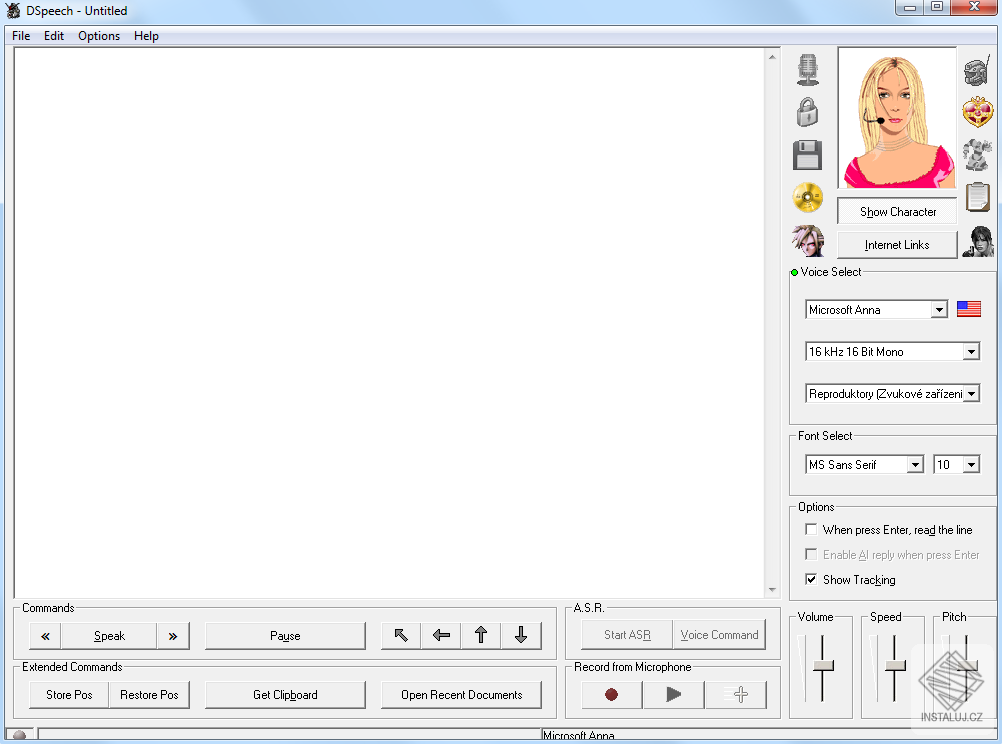Screen dimensions: 1002x744
Task: Click the gold CD audio export icon
Action: point(807,198)
